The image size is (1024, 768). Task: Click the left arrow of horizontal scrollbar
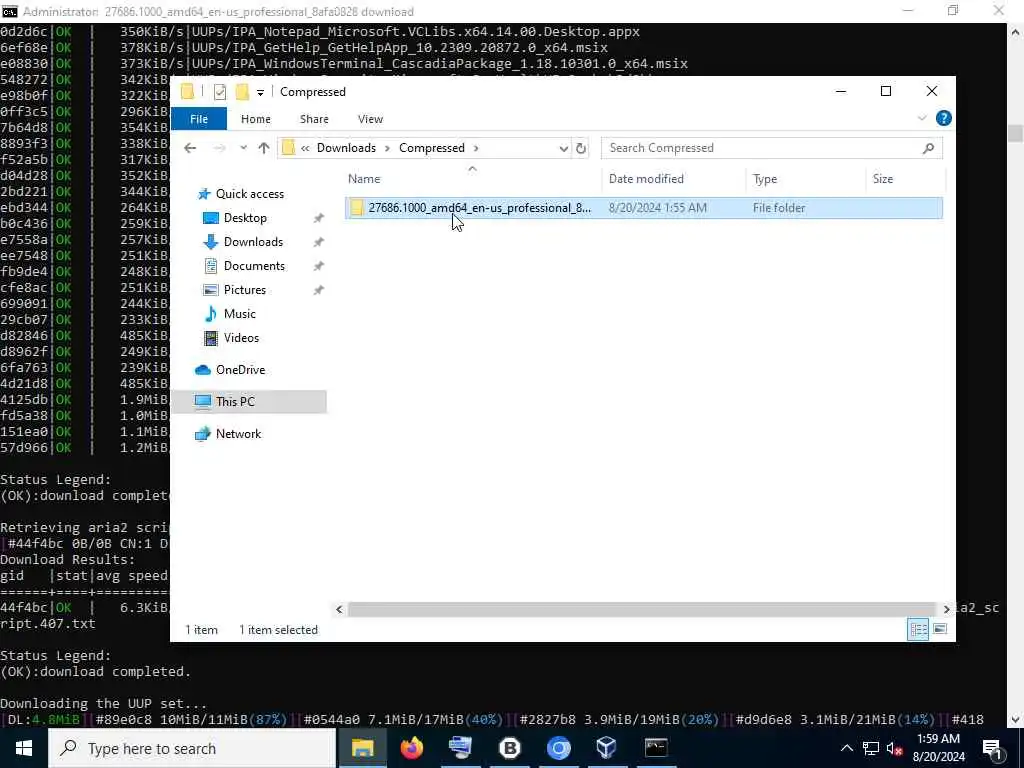339,609
